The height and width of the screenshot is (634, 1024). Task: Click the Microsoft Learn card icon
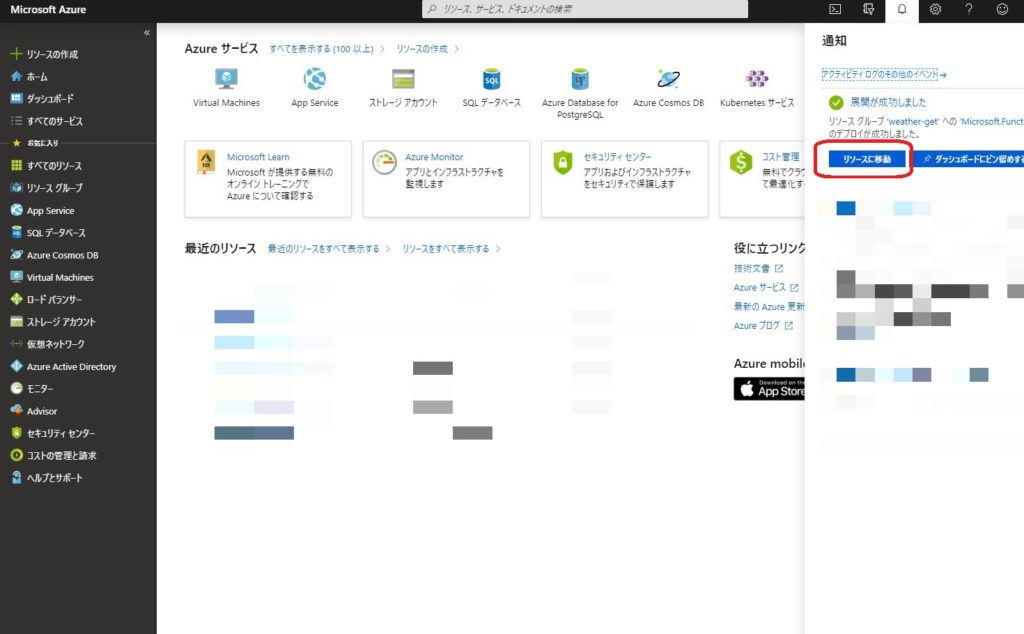(206, 161)
